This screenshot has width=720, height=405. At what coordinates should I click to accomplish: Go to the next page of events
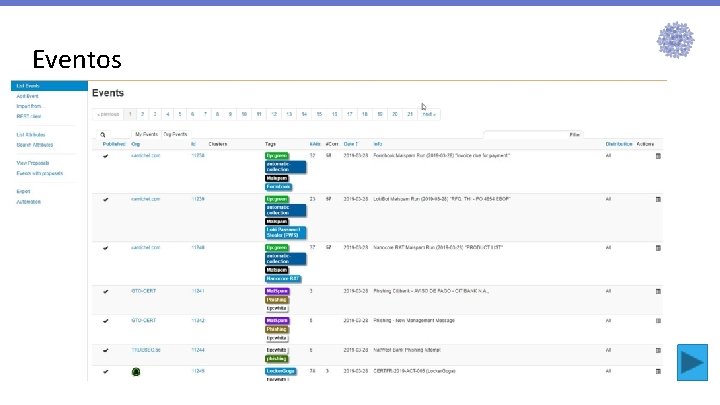click(429, 114)
